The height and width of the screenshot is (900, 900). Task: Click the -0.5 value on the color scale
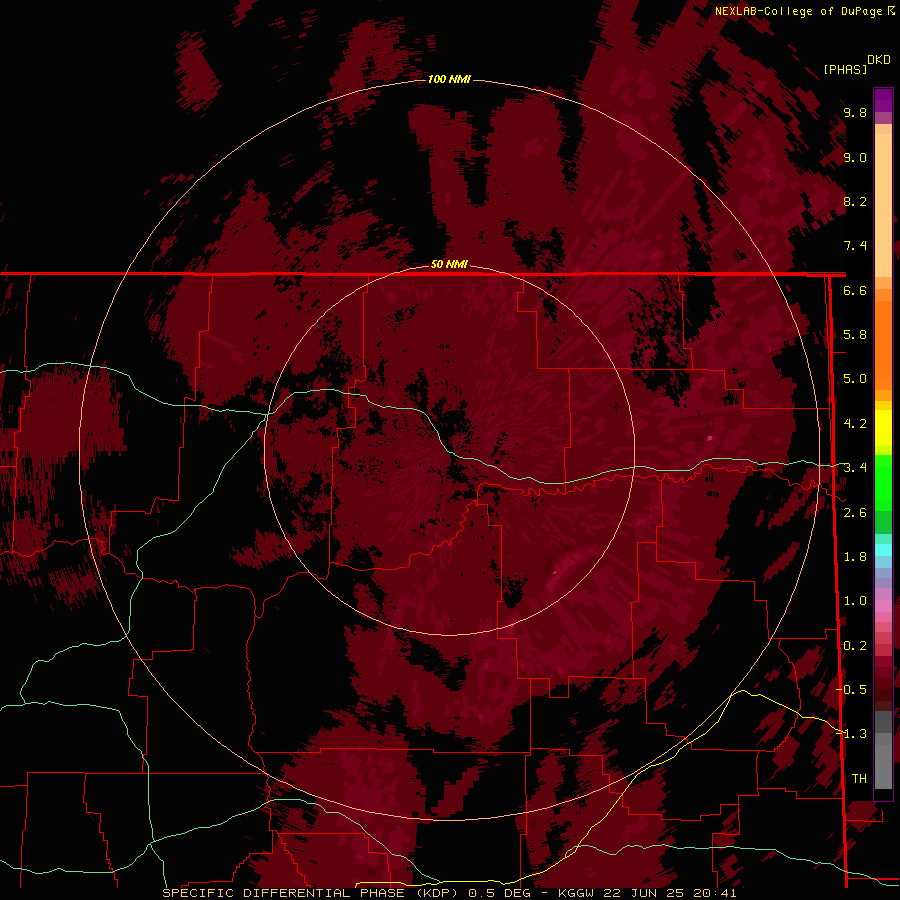tap(851, 690)
